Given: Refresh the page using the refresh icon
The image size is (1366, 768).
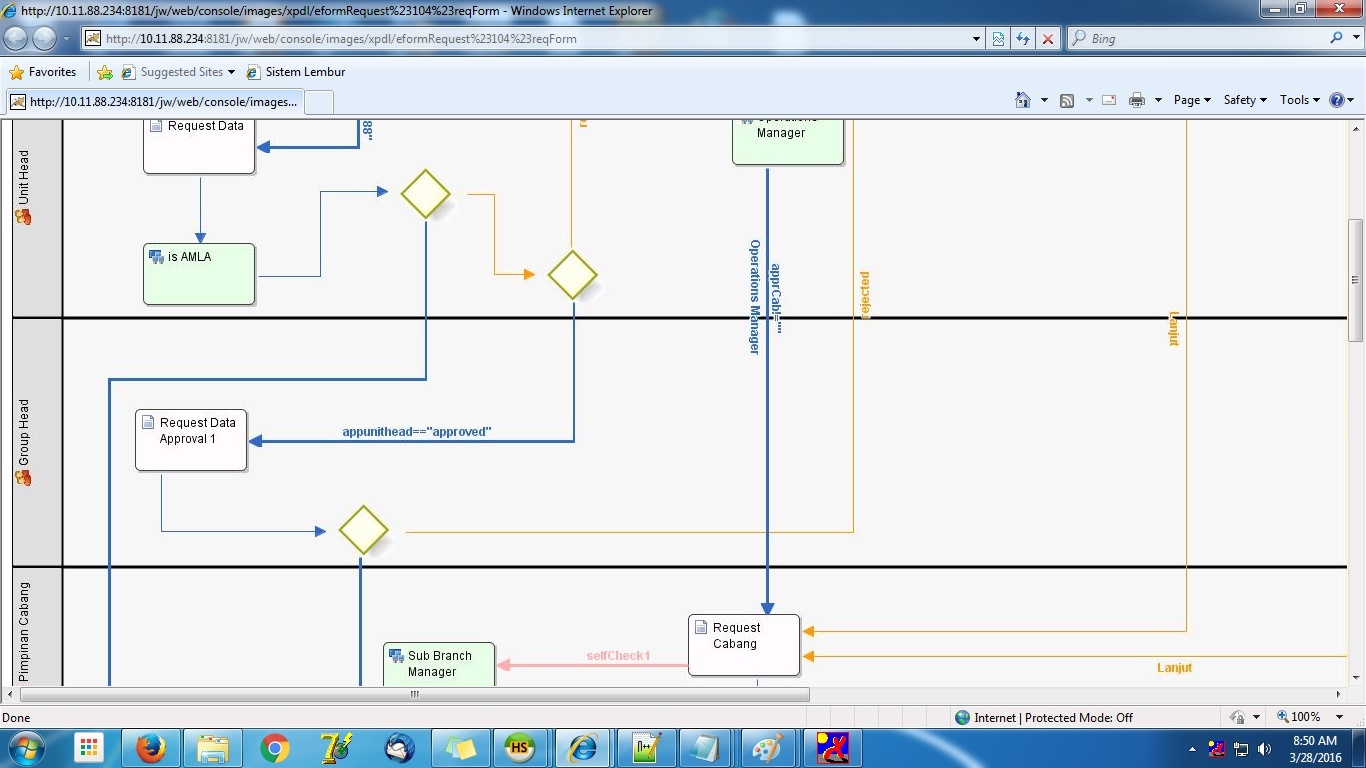Looking at the screenshot, I should (x=1022, y=39).
